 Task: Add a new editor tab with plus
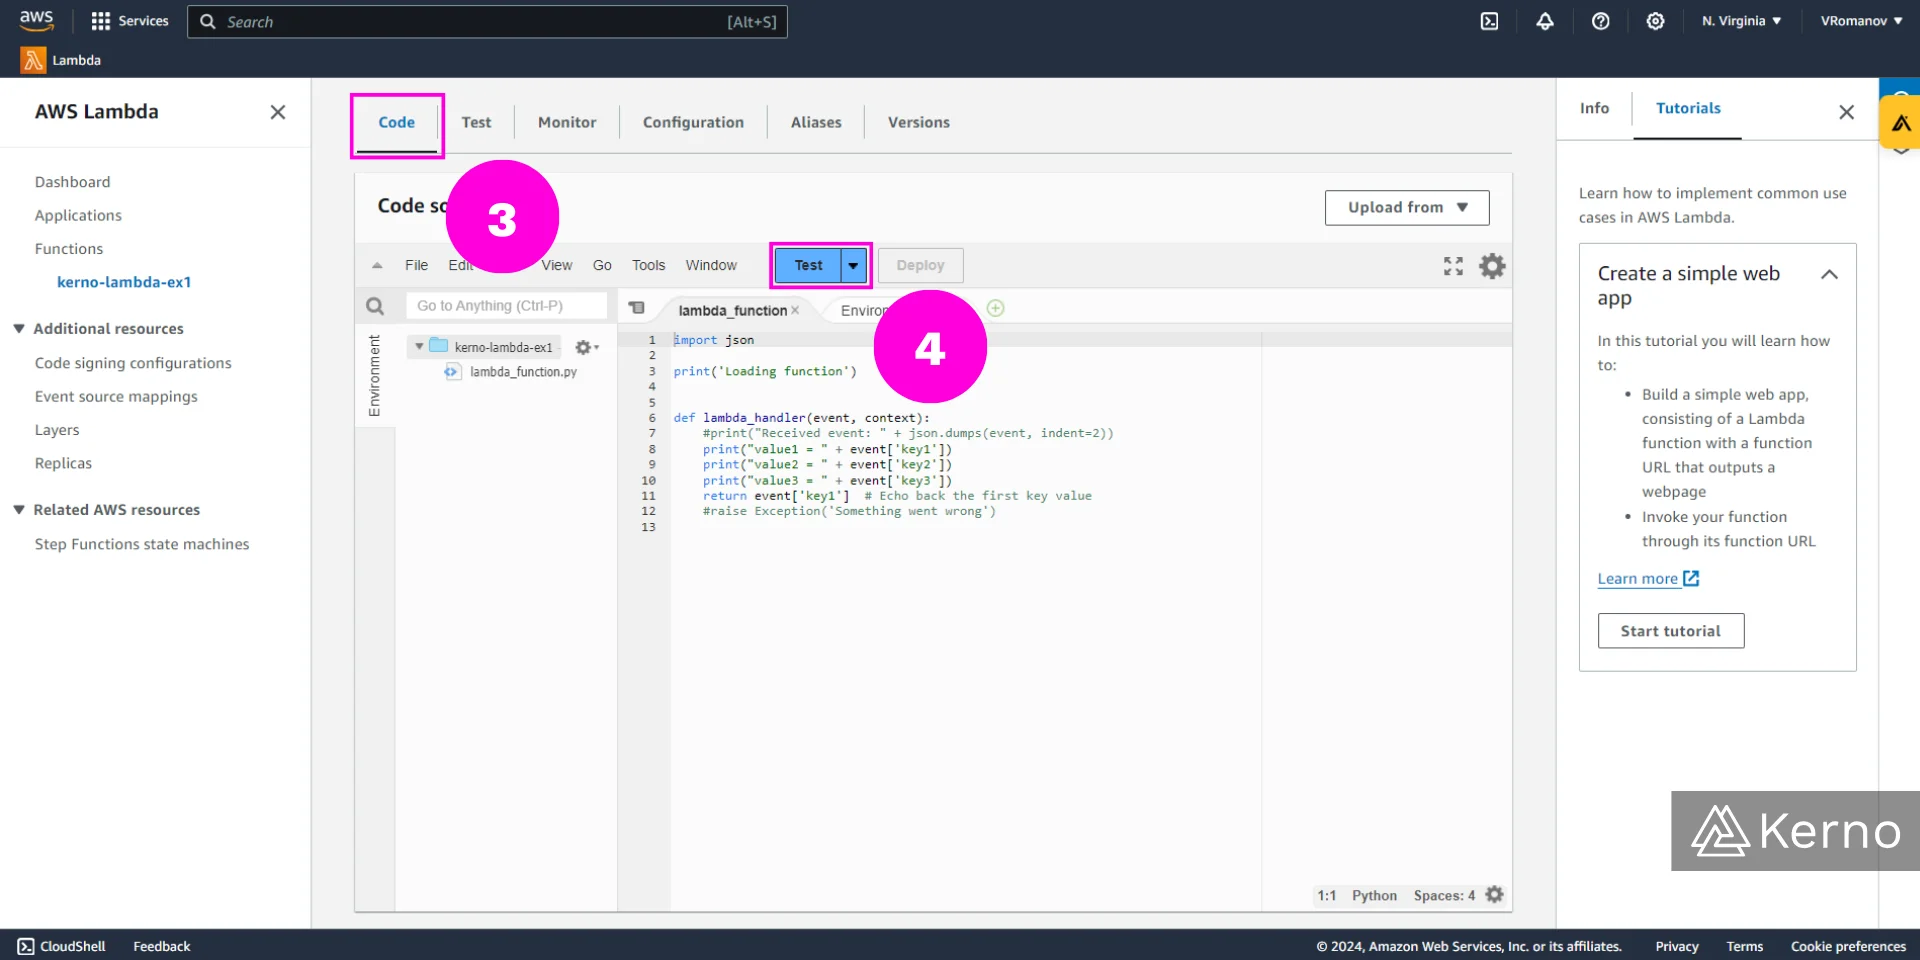click(x=995, y=308)
